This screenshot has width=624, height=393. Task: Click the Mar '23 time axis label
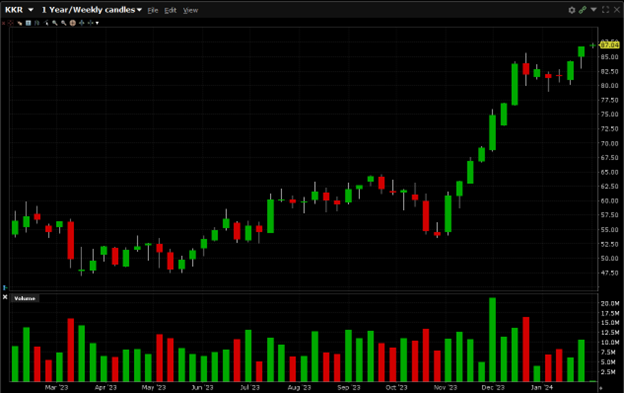57,387
